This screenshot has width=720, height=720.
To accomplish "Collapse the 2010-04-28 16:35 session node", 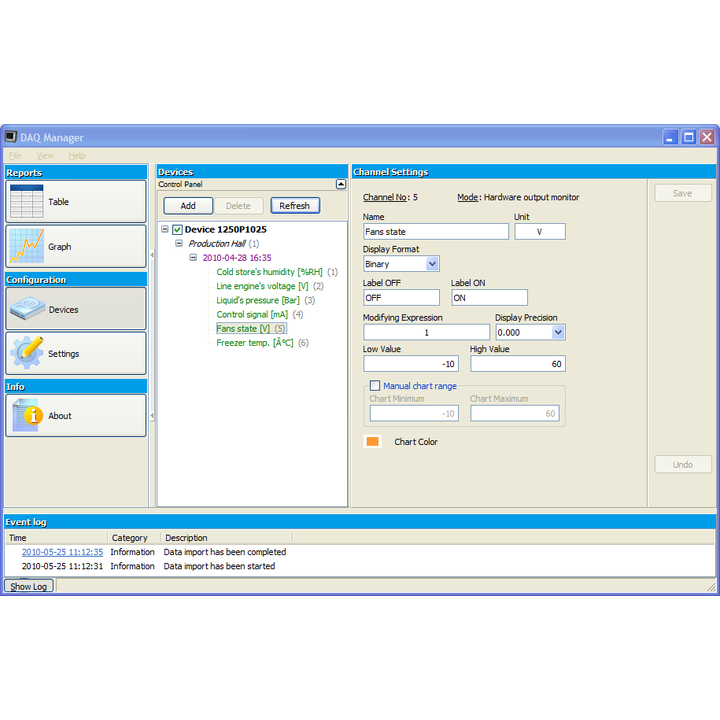I will pos(193,257).
